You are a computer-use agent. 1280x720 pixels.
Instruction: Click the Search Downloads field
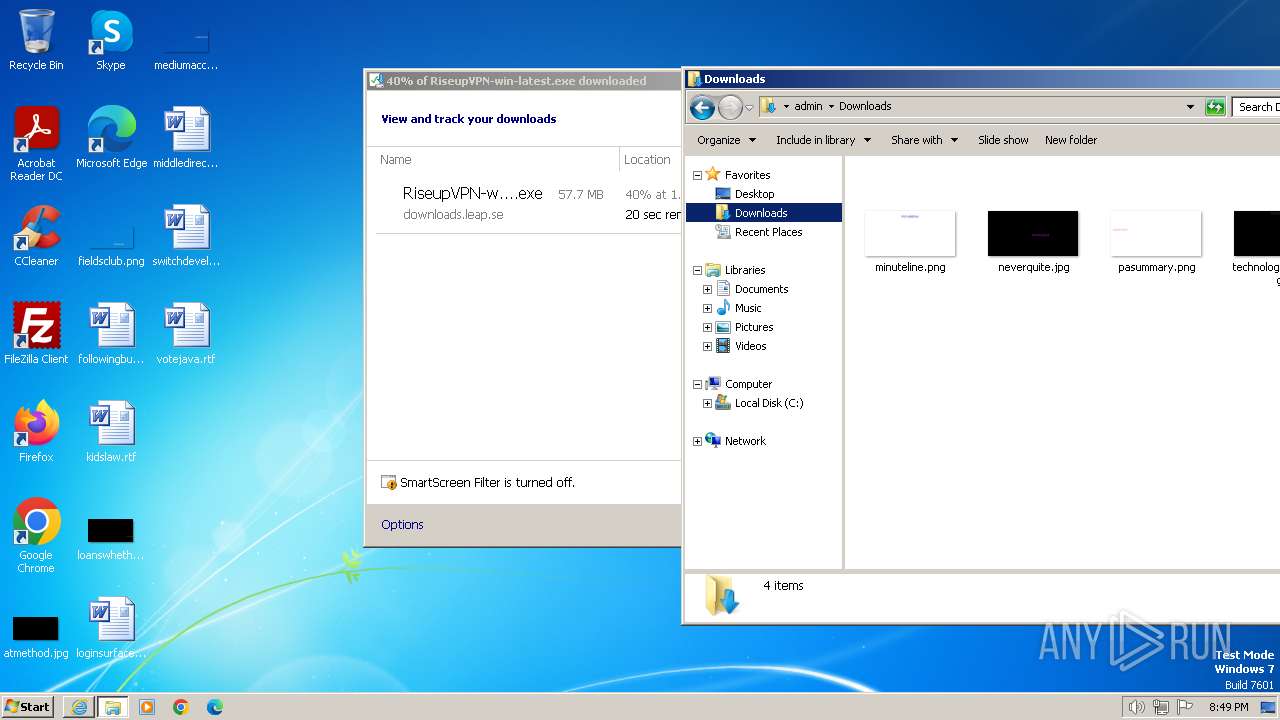pyautogui.click(x=1256, y=107)
